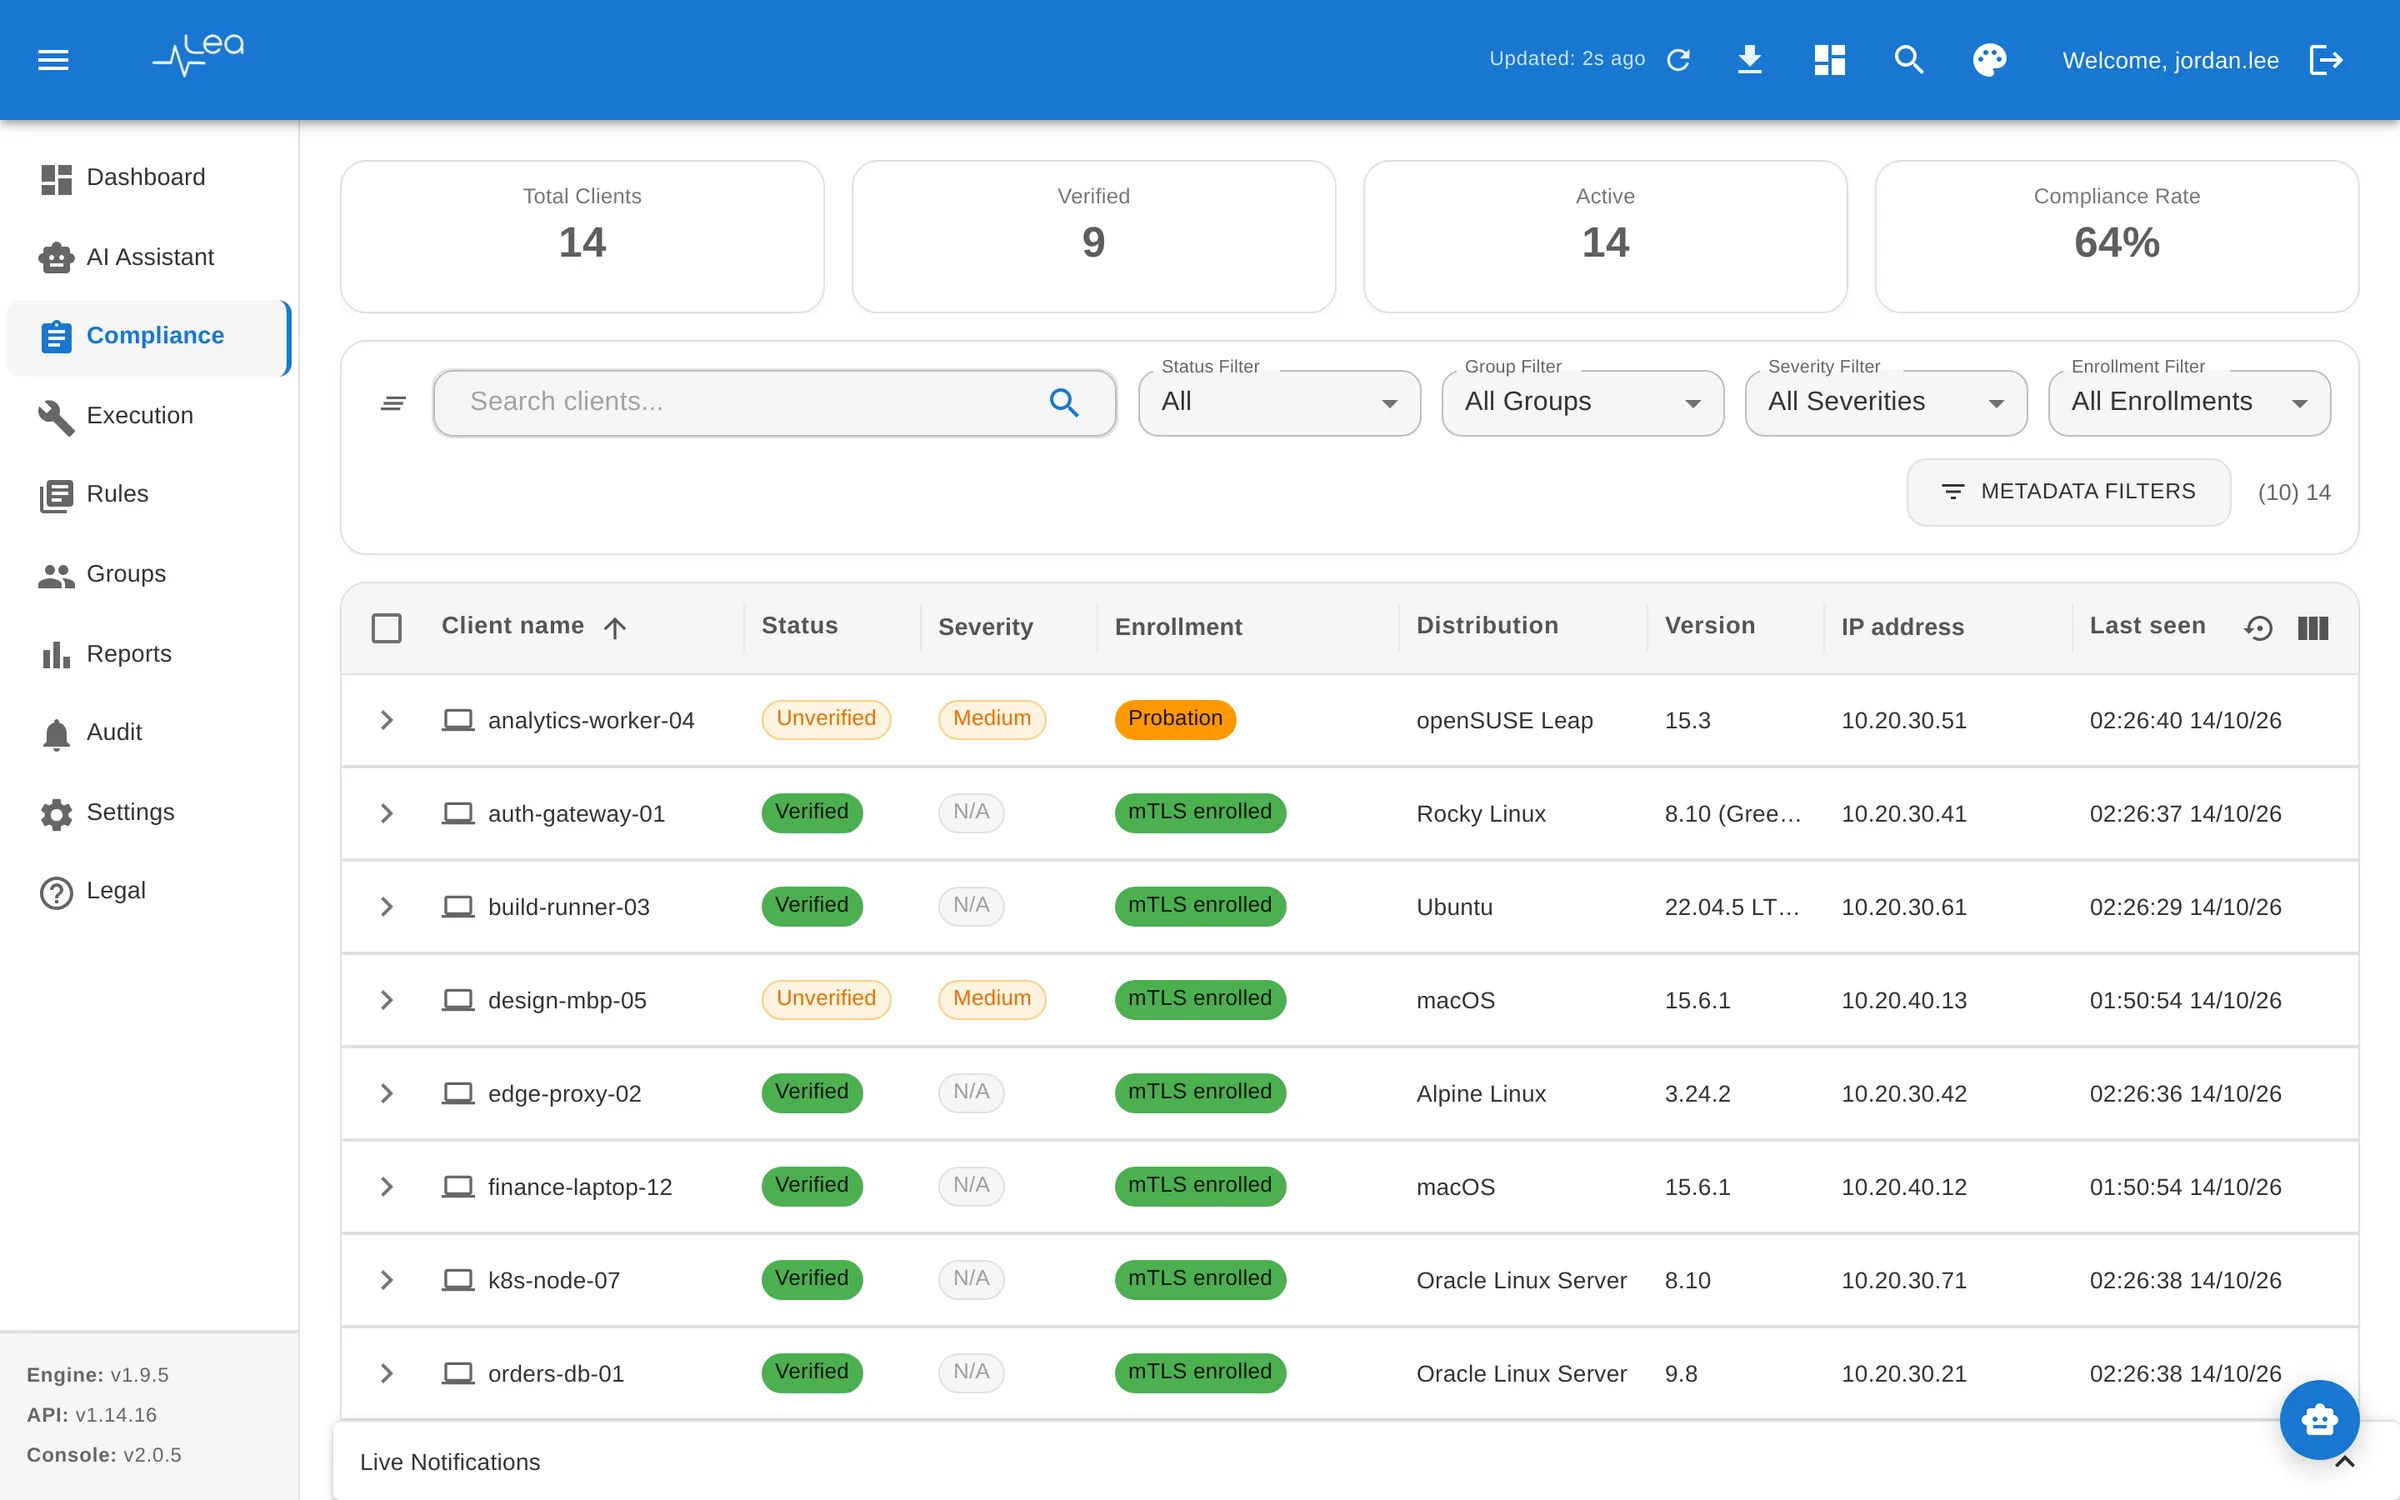Click the Lea logo in header
Image resolution: width=2400 pixels, height=1500 pixels.
[x=198, y=56]
